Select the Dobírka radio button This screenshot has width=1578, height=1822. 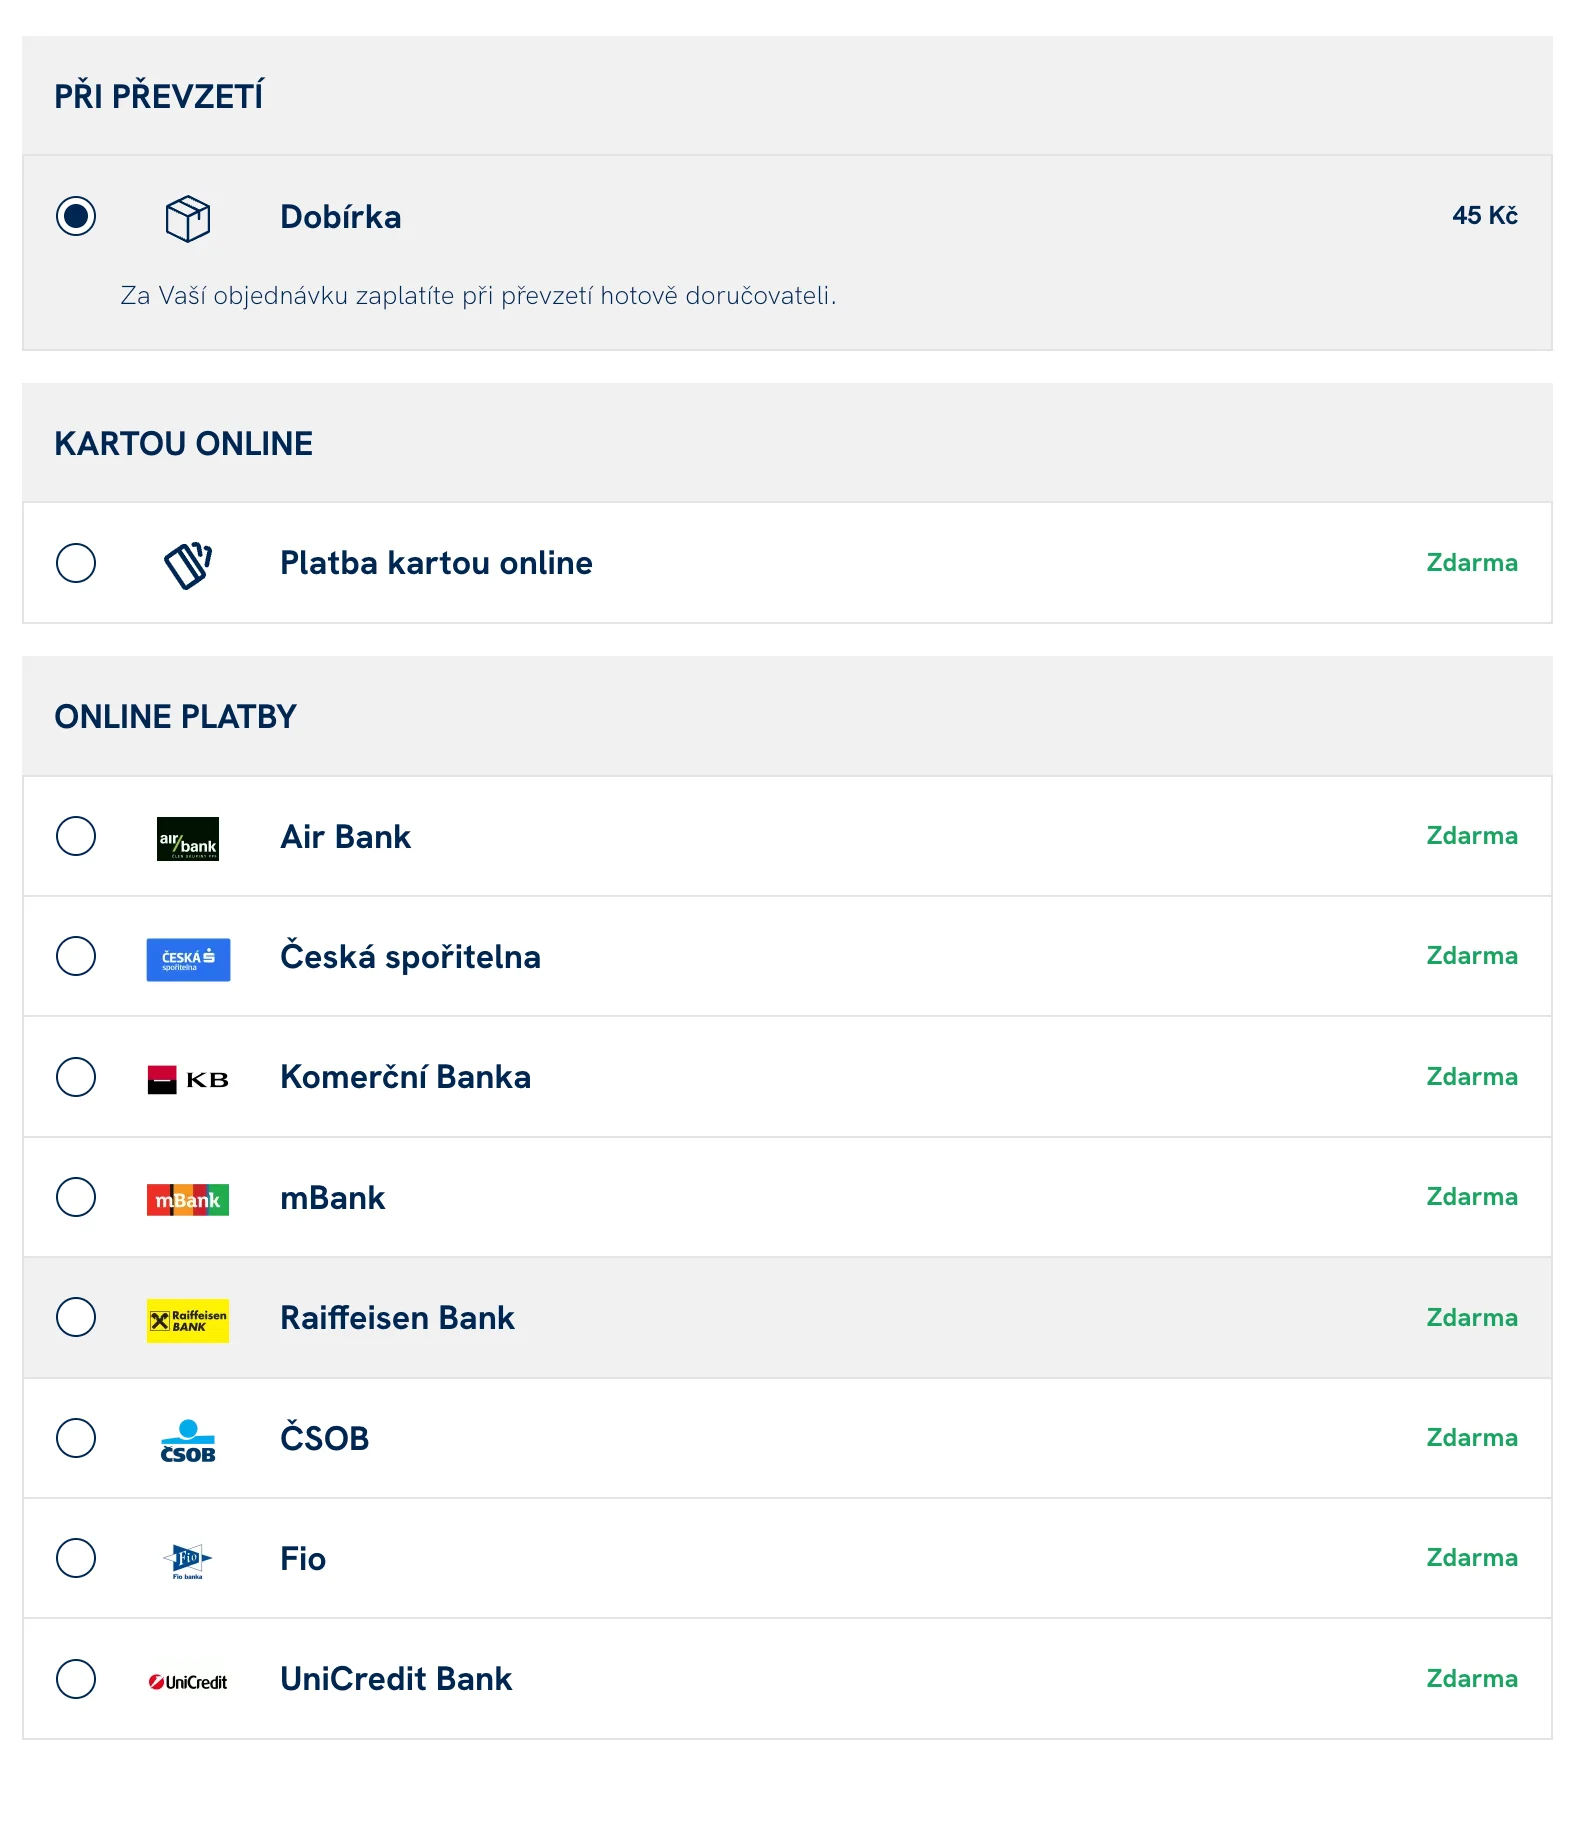(x=76, y=216)
